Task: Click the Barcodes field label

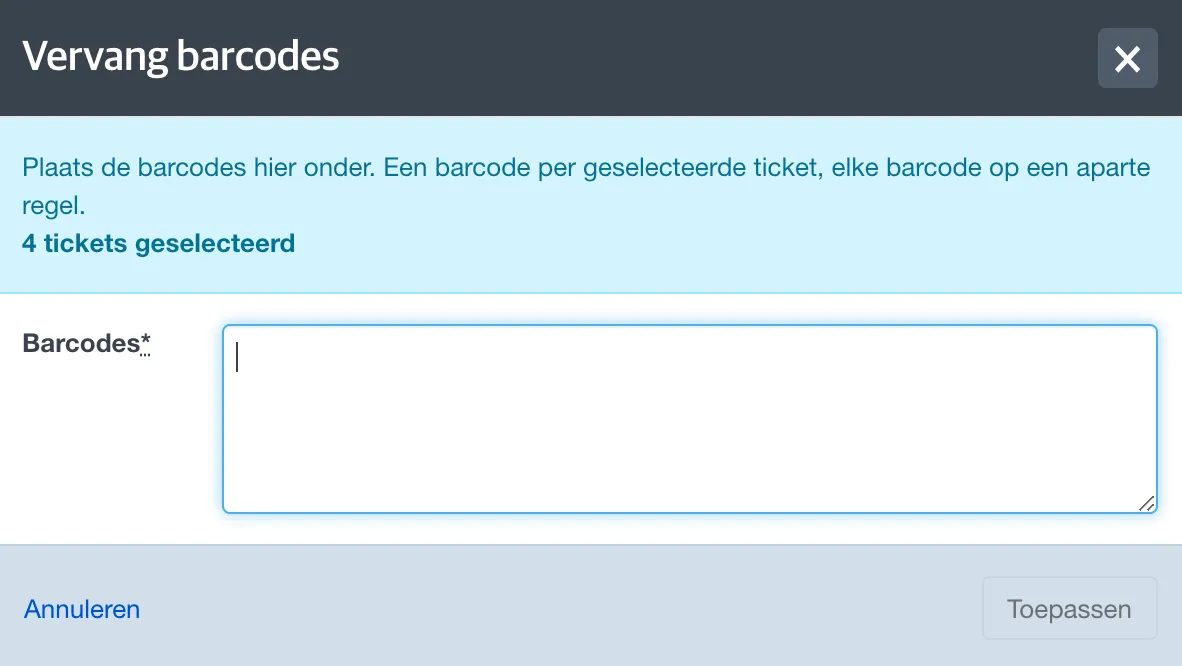Action: tap(81, 343)
